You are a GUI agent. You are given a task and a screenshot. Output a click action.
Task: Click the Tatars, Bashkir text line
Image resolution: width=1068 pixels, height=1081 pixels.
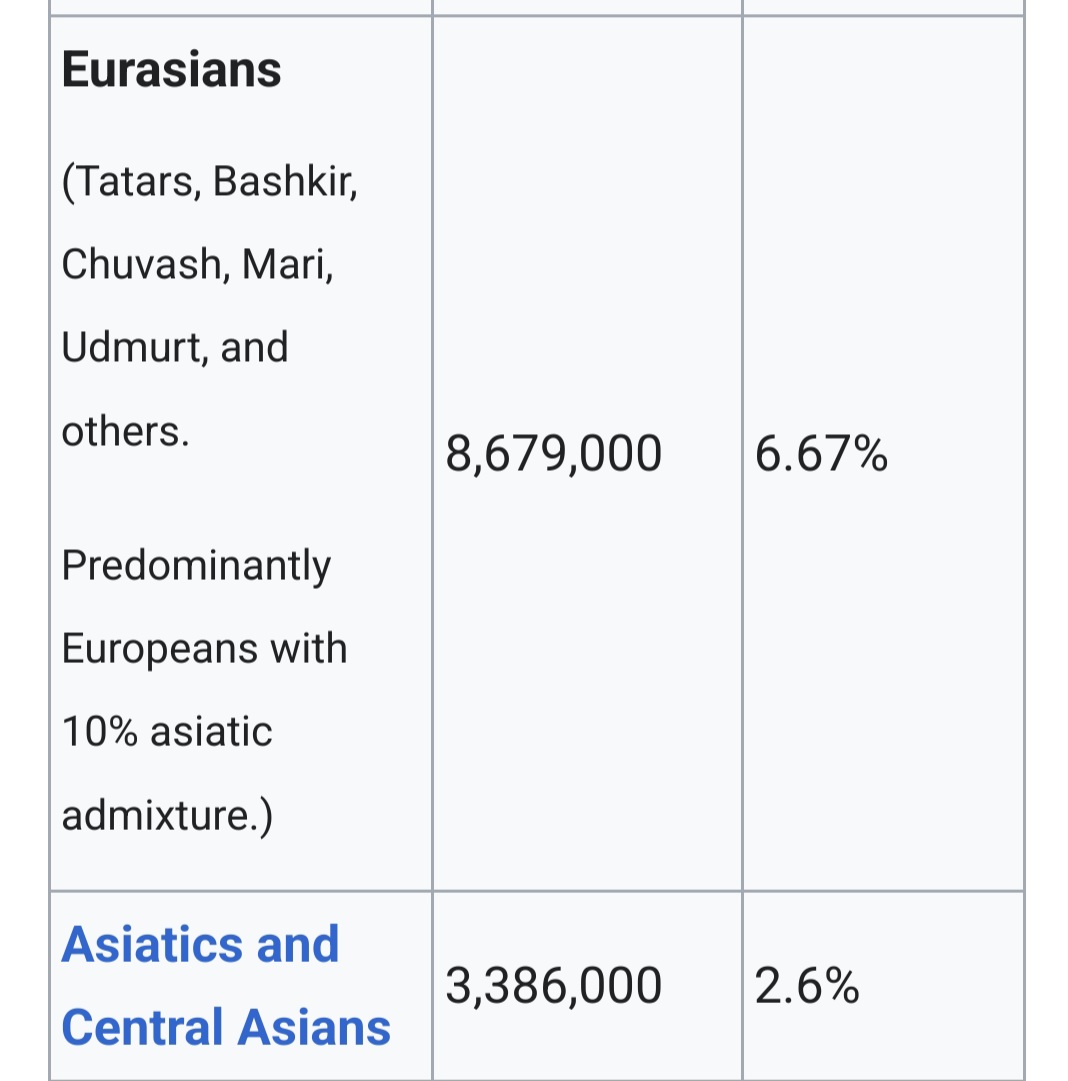pos(210,182)
